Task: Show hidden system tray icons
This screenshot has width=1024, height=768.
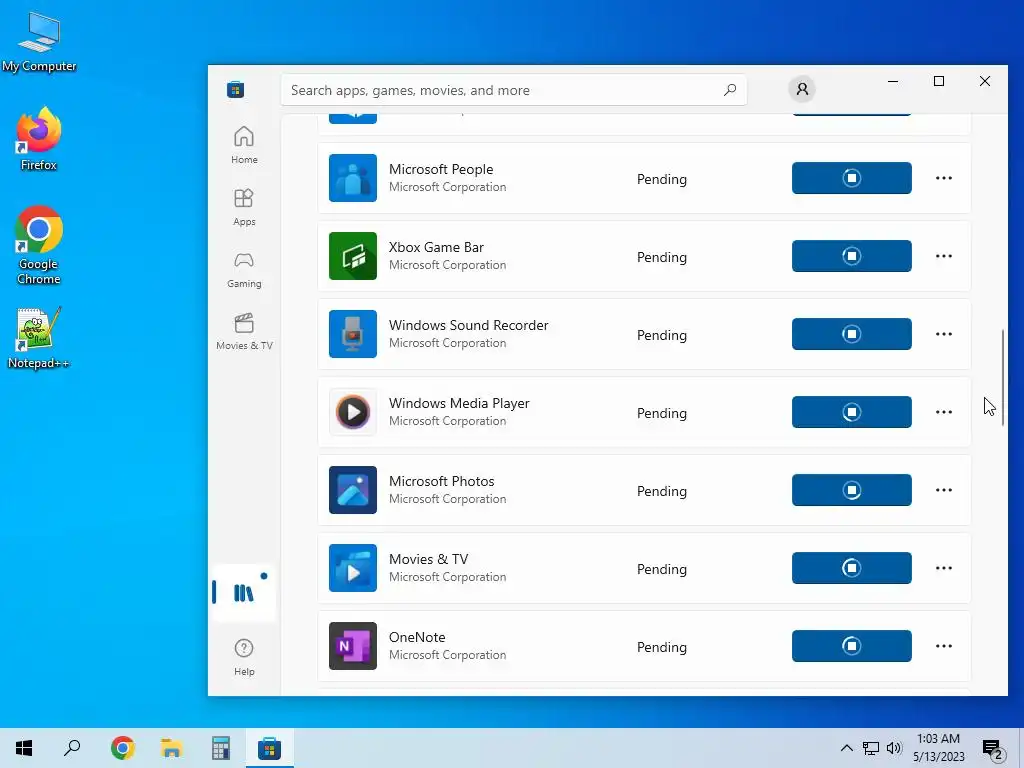Action: tap(846, 748)
